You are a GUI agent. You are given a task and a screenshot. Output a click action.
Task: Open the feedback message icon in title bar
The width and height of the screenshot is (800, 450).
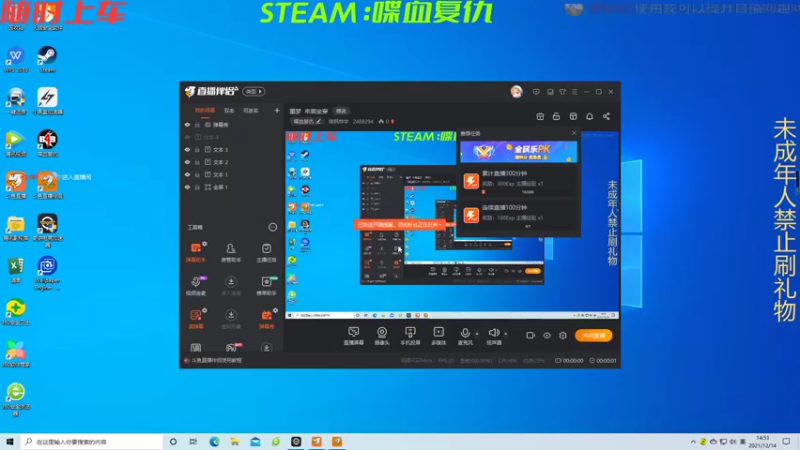[536, 92]
